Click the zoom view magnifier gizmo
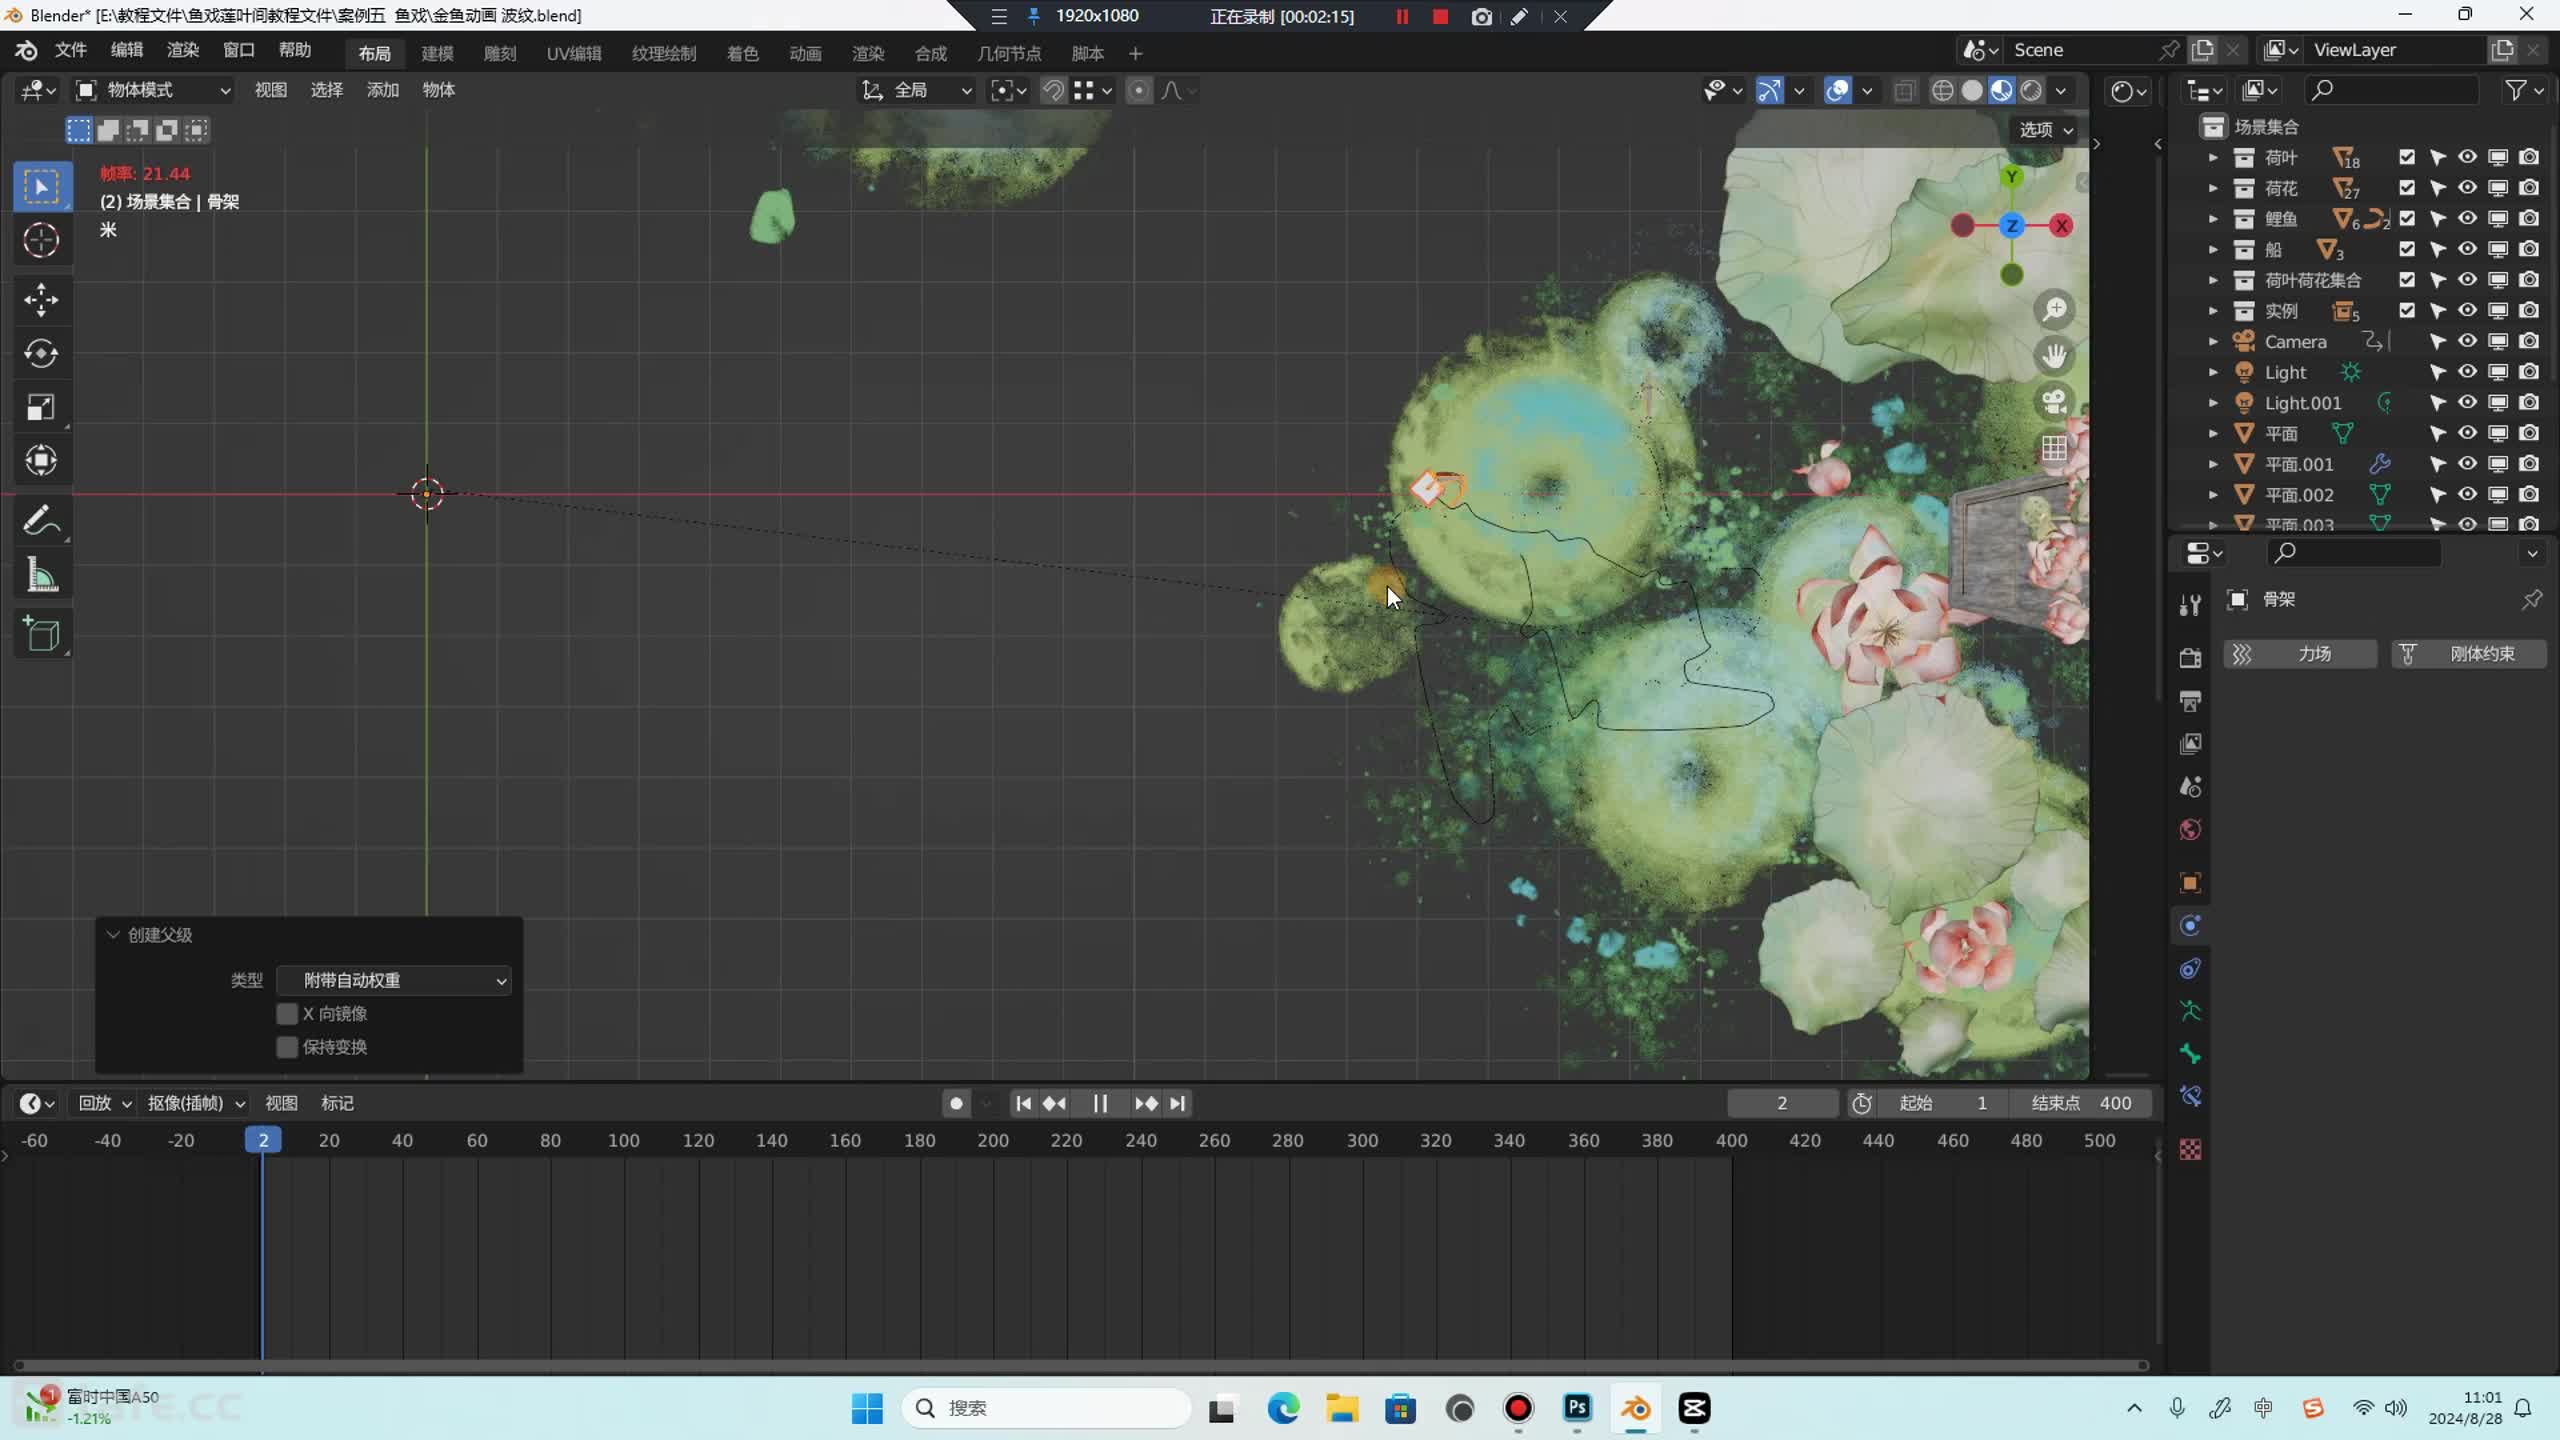Viewport: 2560px width, 1440px height. pyautogui.click(x=2054, y=310)
